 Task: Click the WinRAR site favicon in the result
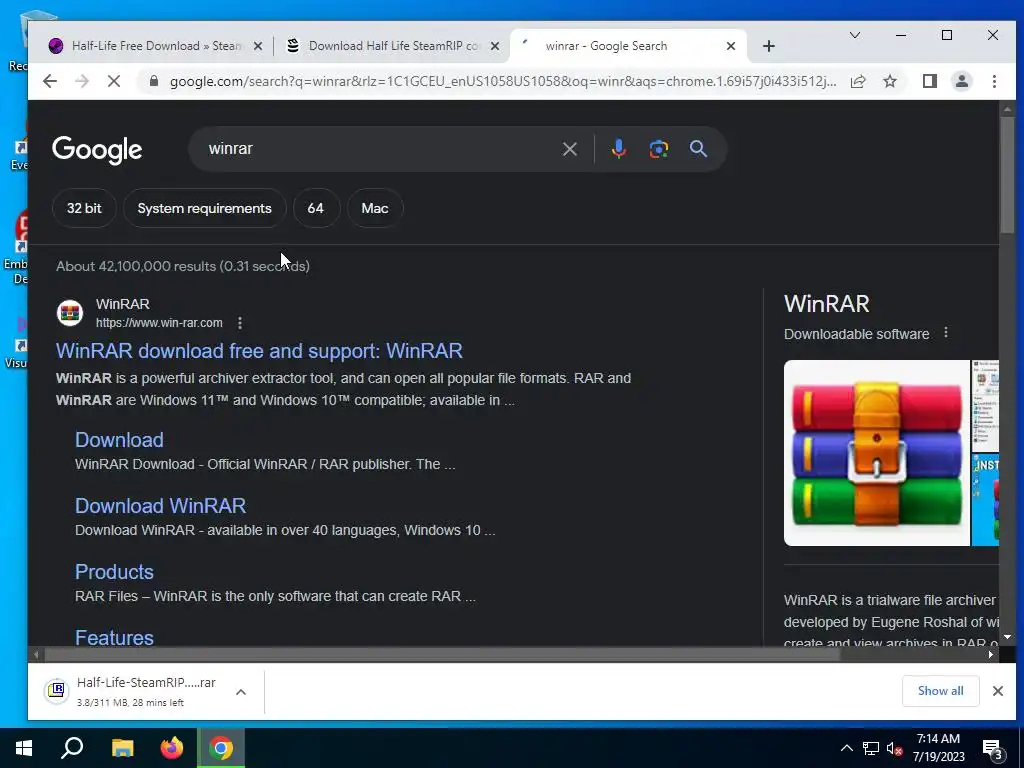(x=70, y=313)
